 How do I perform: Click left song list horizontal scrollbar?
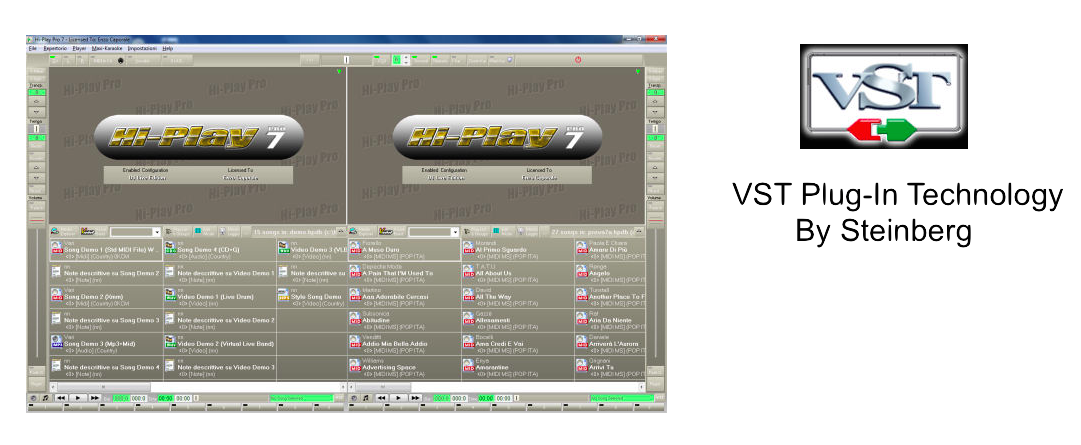197,387
